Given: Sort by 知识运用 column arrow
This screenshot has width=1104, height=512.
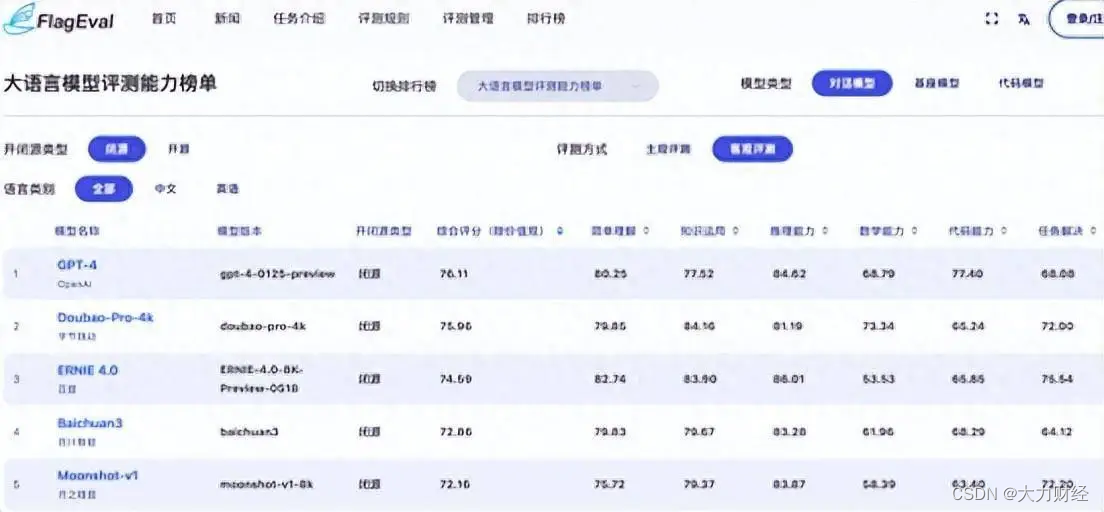Looking at the screenshot, I should click(736, 231).
